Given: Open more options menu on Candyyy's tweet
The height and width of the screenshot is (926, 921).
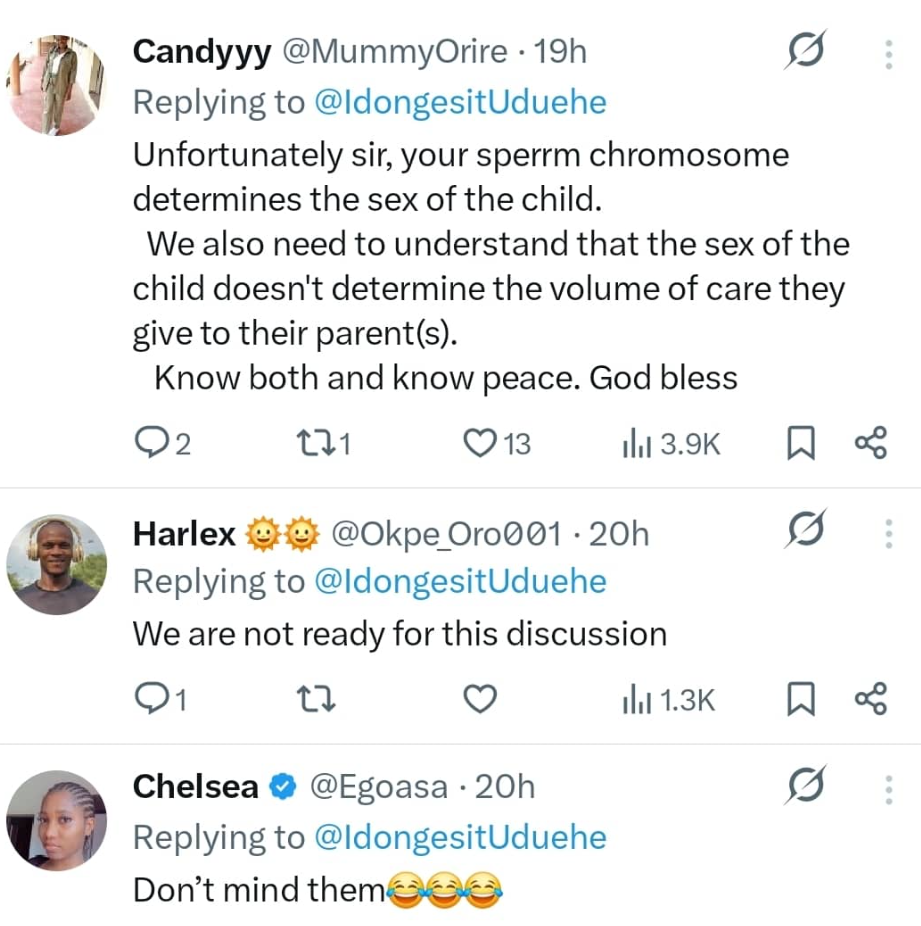Looking at the screenshot, I should point(887,53).
